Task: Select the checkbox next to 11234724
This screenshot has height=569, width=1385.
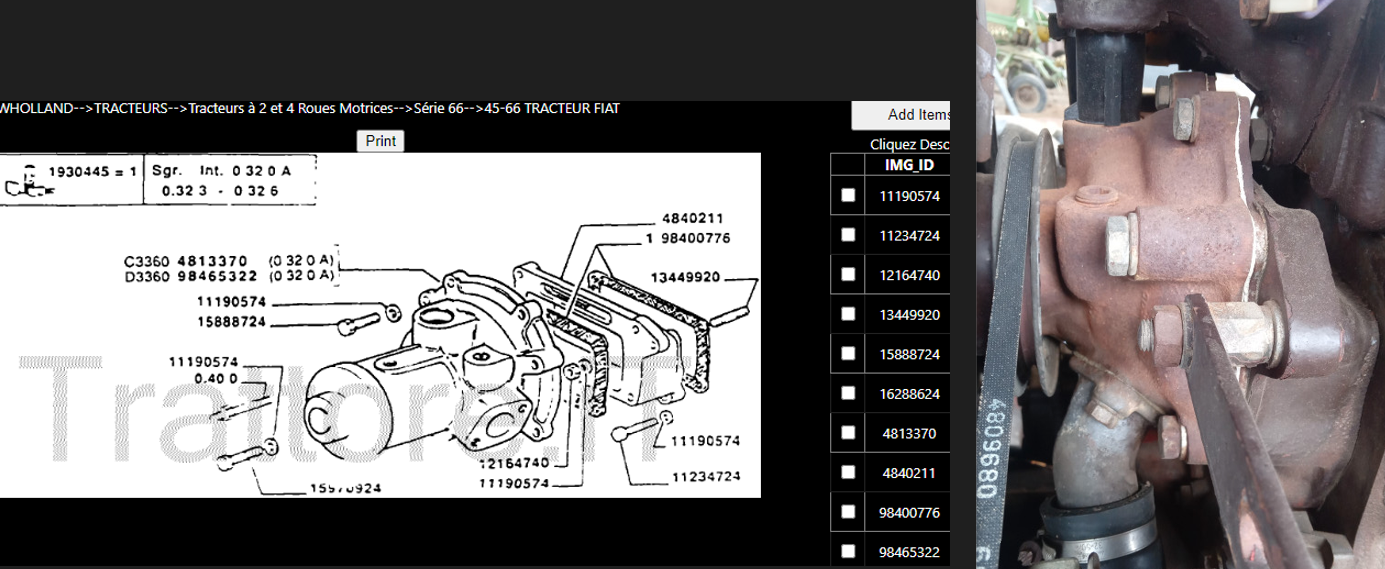Action: 848,235
